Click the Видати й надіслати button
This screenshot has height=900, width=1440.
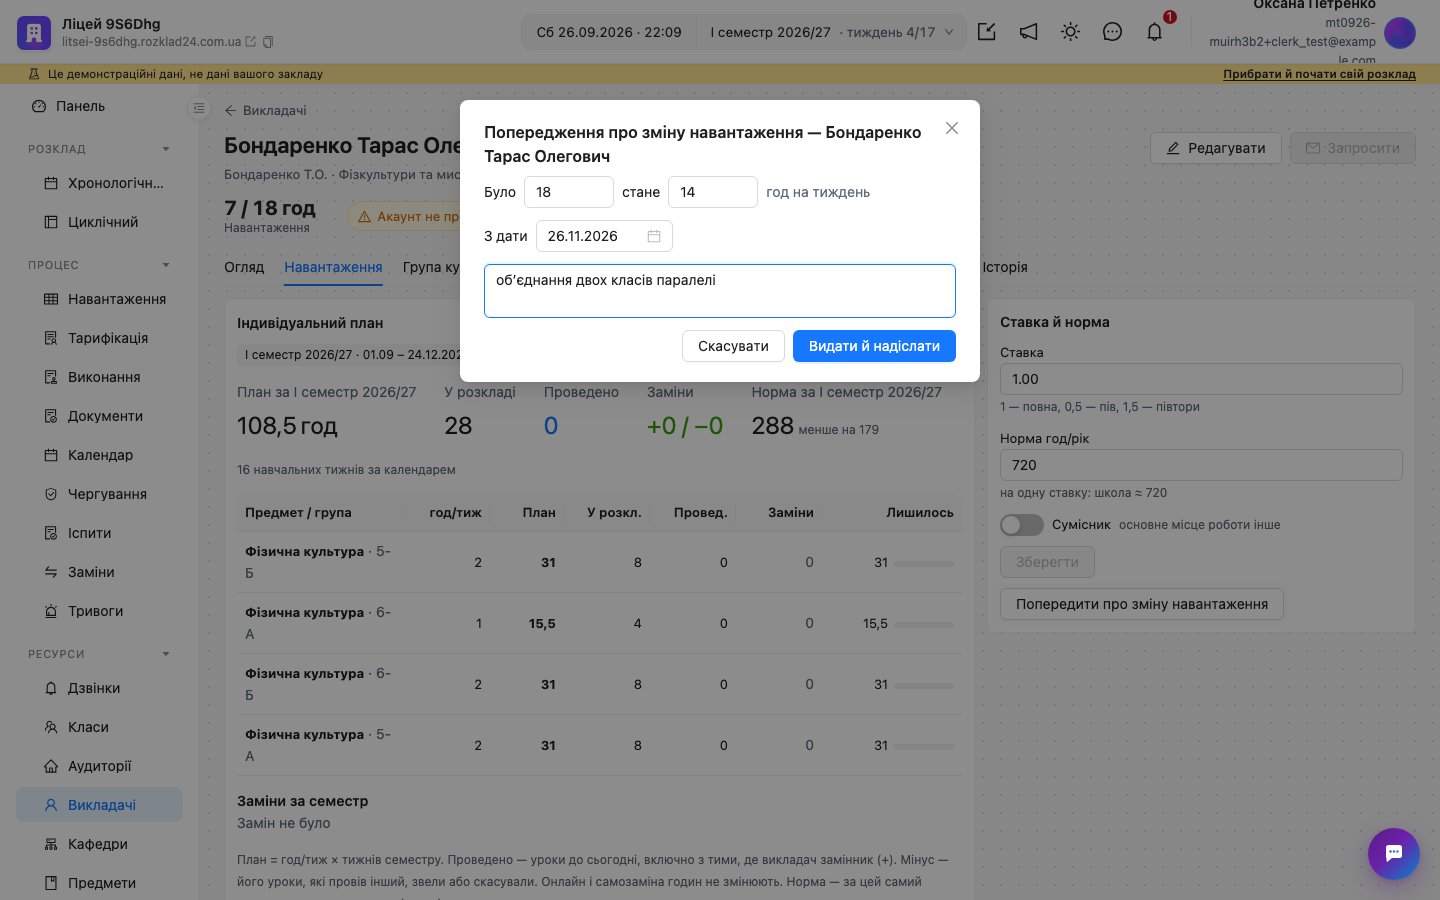(874, 346)
